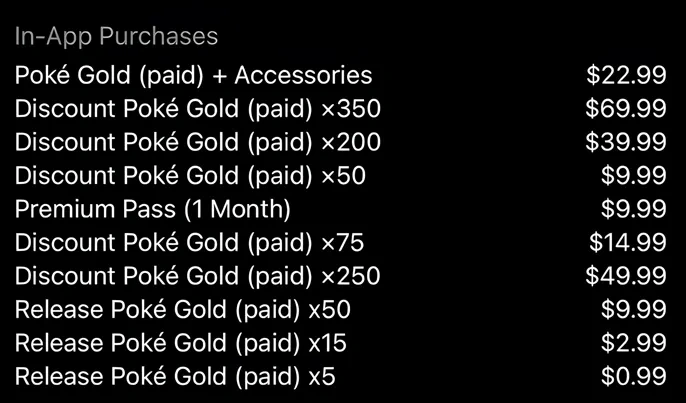Select Poké Gold (paid) + Accessories item
Screen dimensions: 686x403
click(193, 75)
